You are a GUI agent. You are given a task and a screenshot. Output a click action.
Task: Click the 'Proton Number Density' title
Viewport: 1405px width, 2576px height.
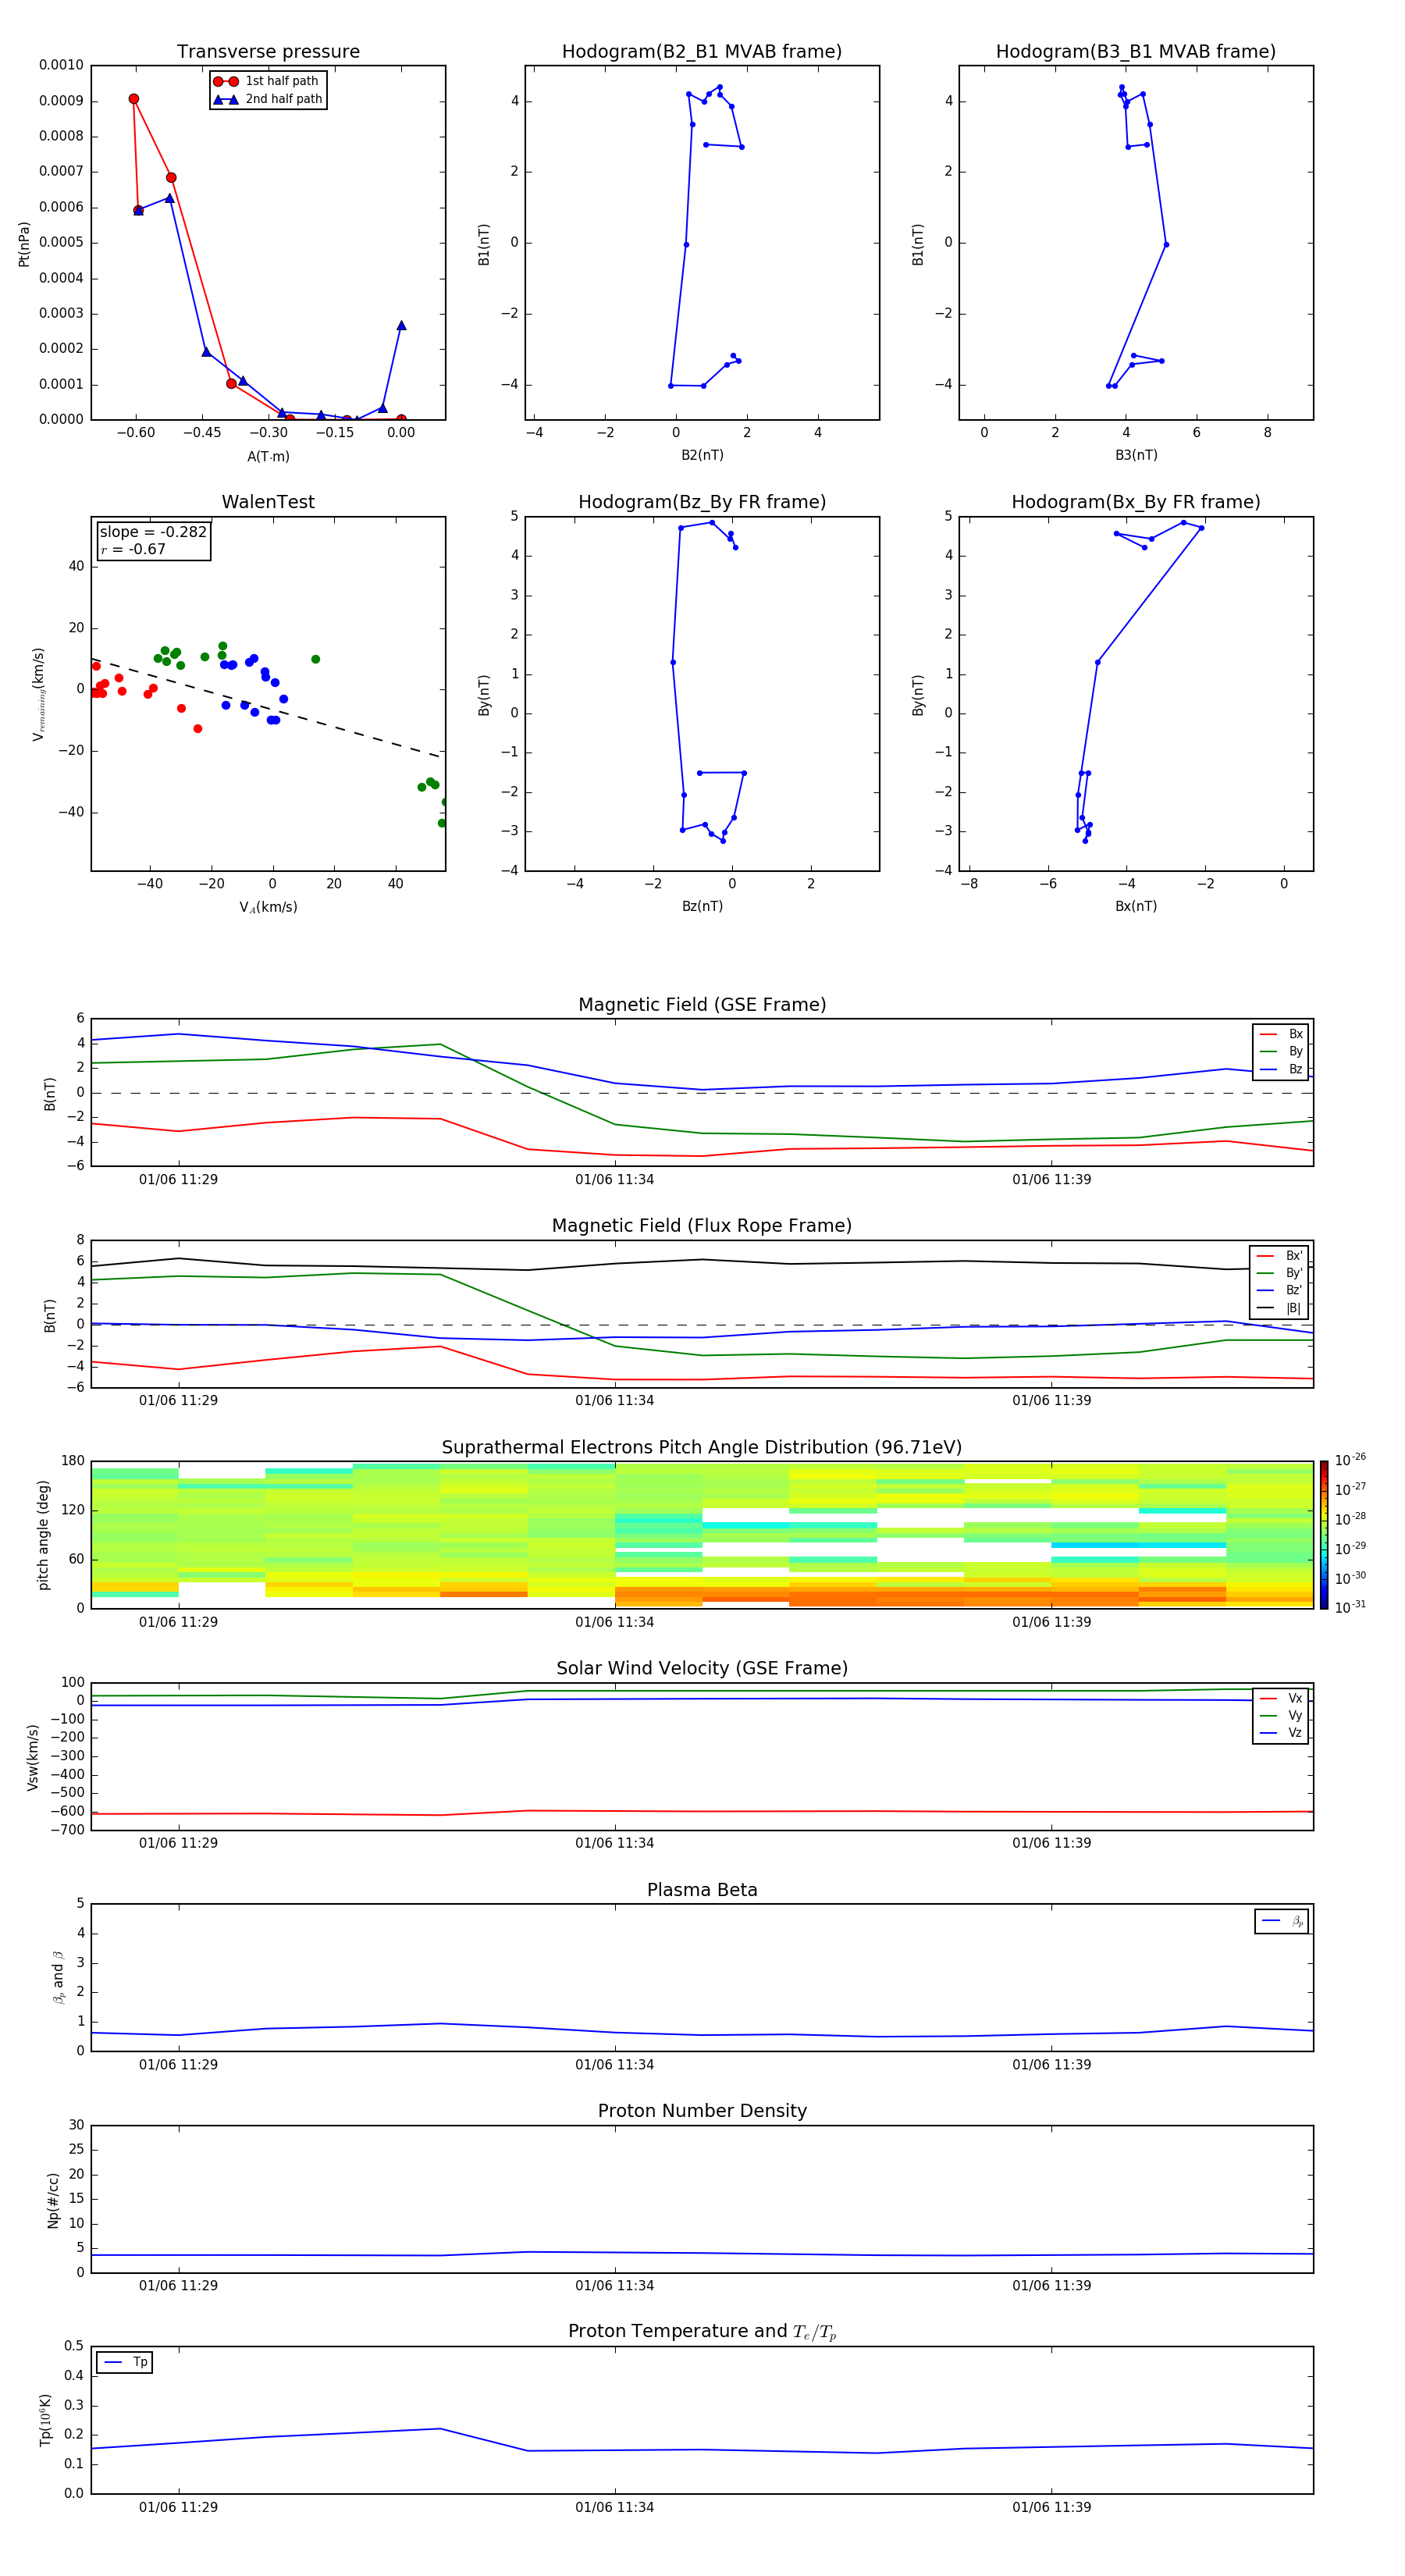(702, 2111)
